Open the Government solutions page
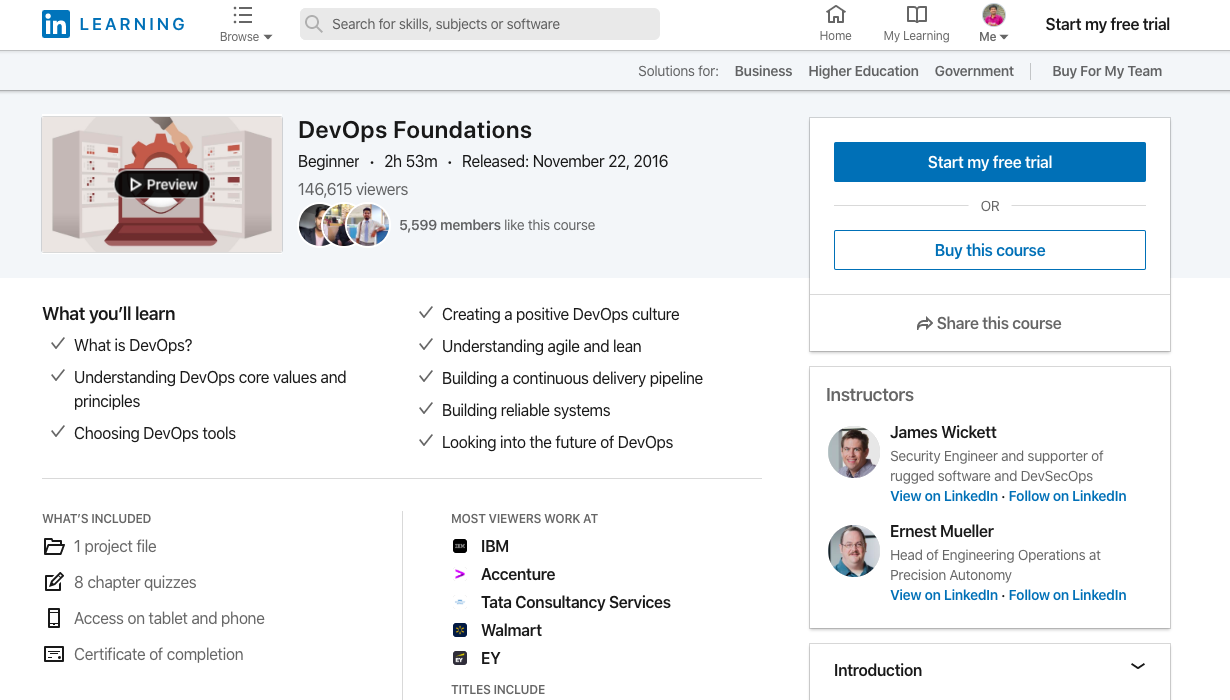Screen dimensions: 1230x700 pyautogui.click(x=974, y=71)
